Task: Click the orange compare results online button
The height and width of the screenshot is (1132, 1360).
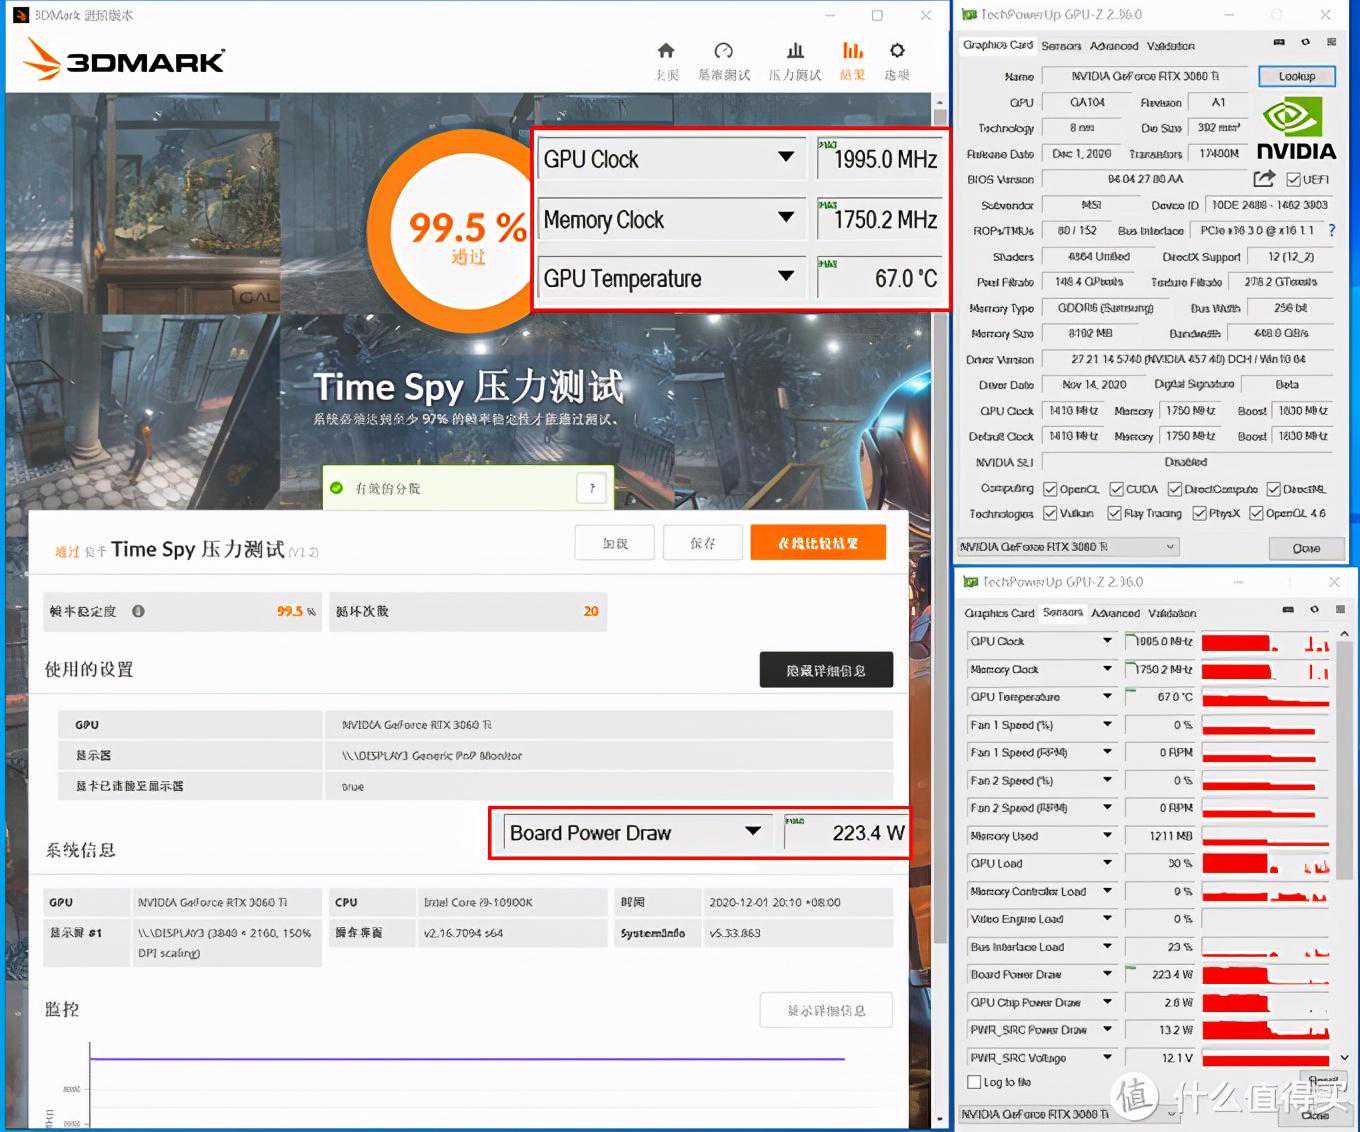Action: [818, 543]
